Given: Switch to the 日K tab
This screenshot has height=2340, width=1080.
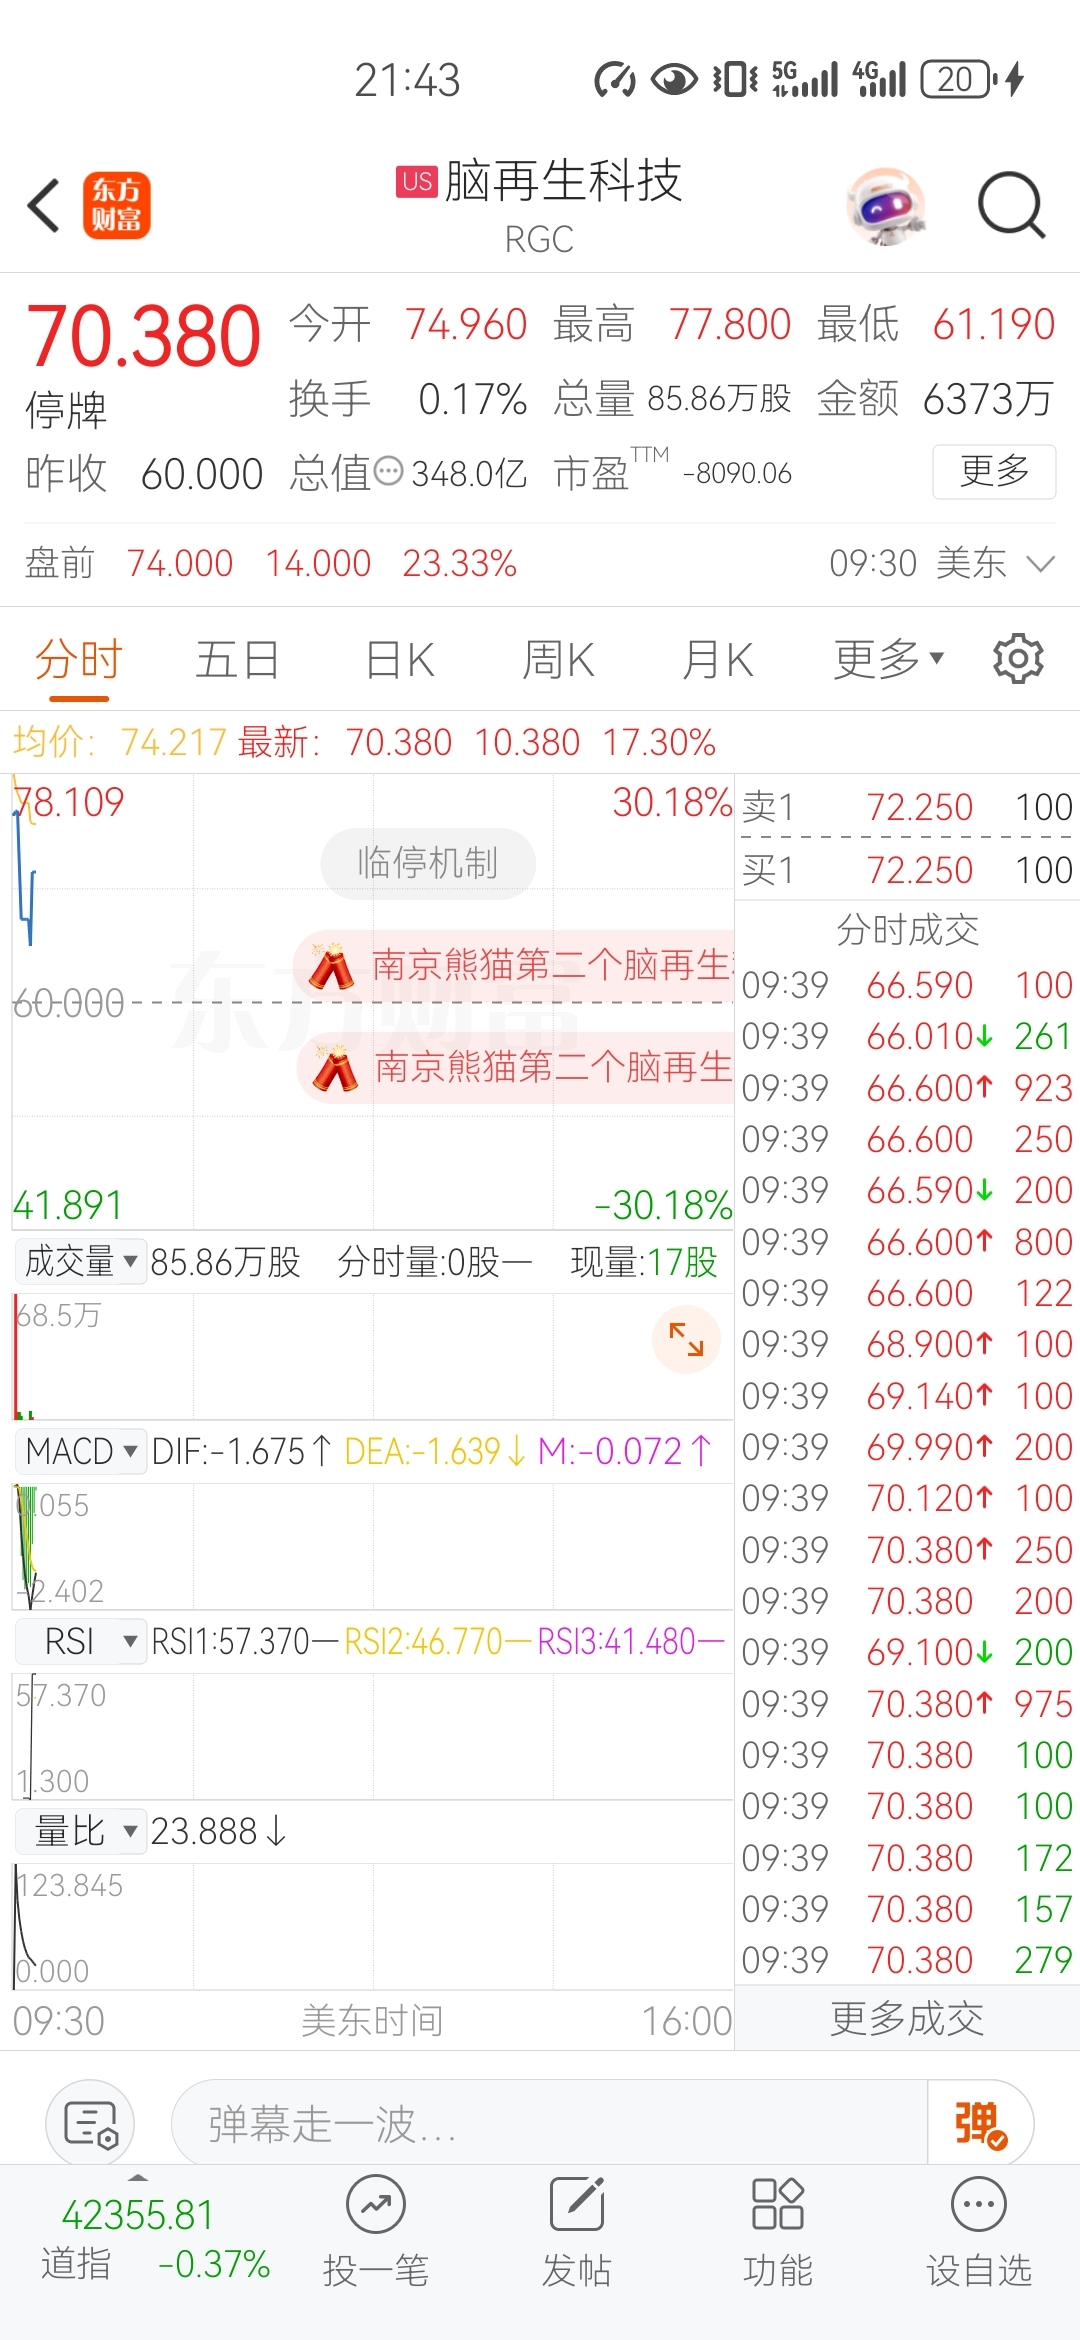Looking at the screenshot, I should click(400, 660).
